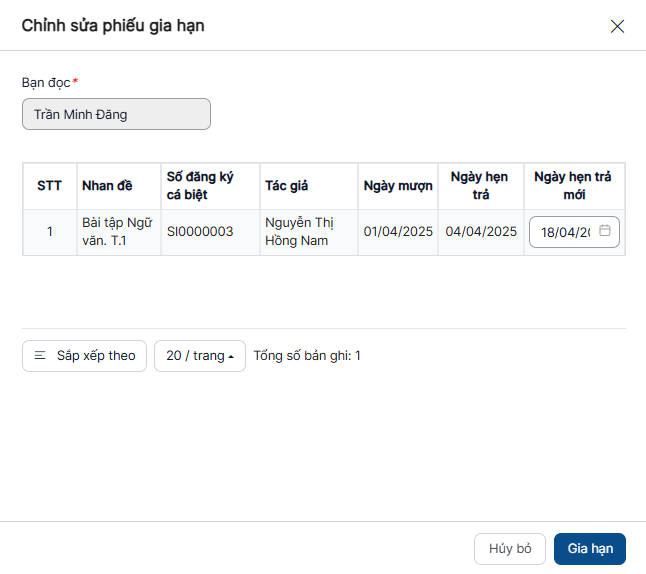This screenshot has height=574, width=646.
Task: Select the Bài tập Ngữ văn. T.1 title cell
Action: [x=117, y=232]
